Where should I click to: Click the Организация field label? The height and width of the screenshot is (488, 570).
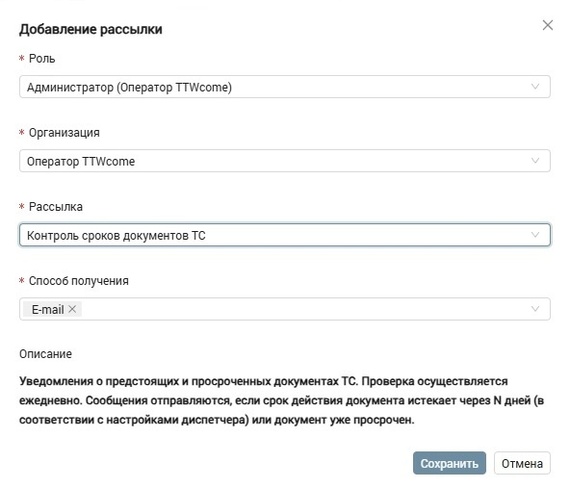[64, 133]
